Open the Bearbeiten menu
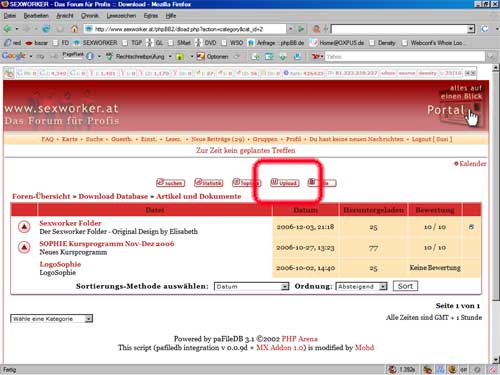This screenshot has width=500, height=375. pyautogui.click(x=36, y=15)
